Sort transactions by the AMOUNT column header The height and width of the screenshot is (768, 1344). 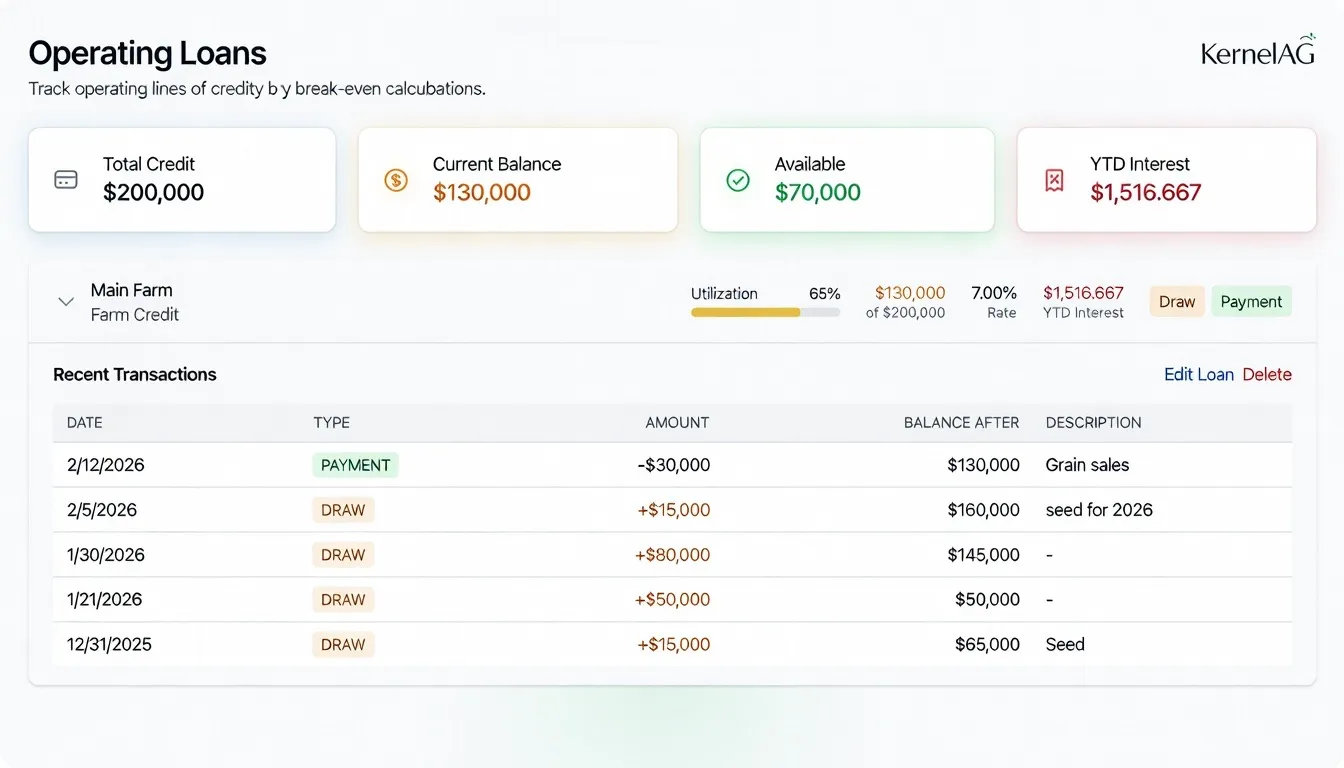coord(677,422)
